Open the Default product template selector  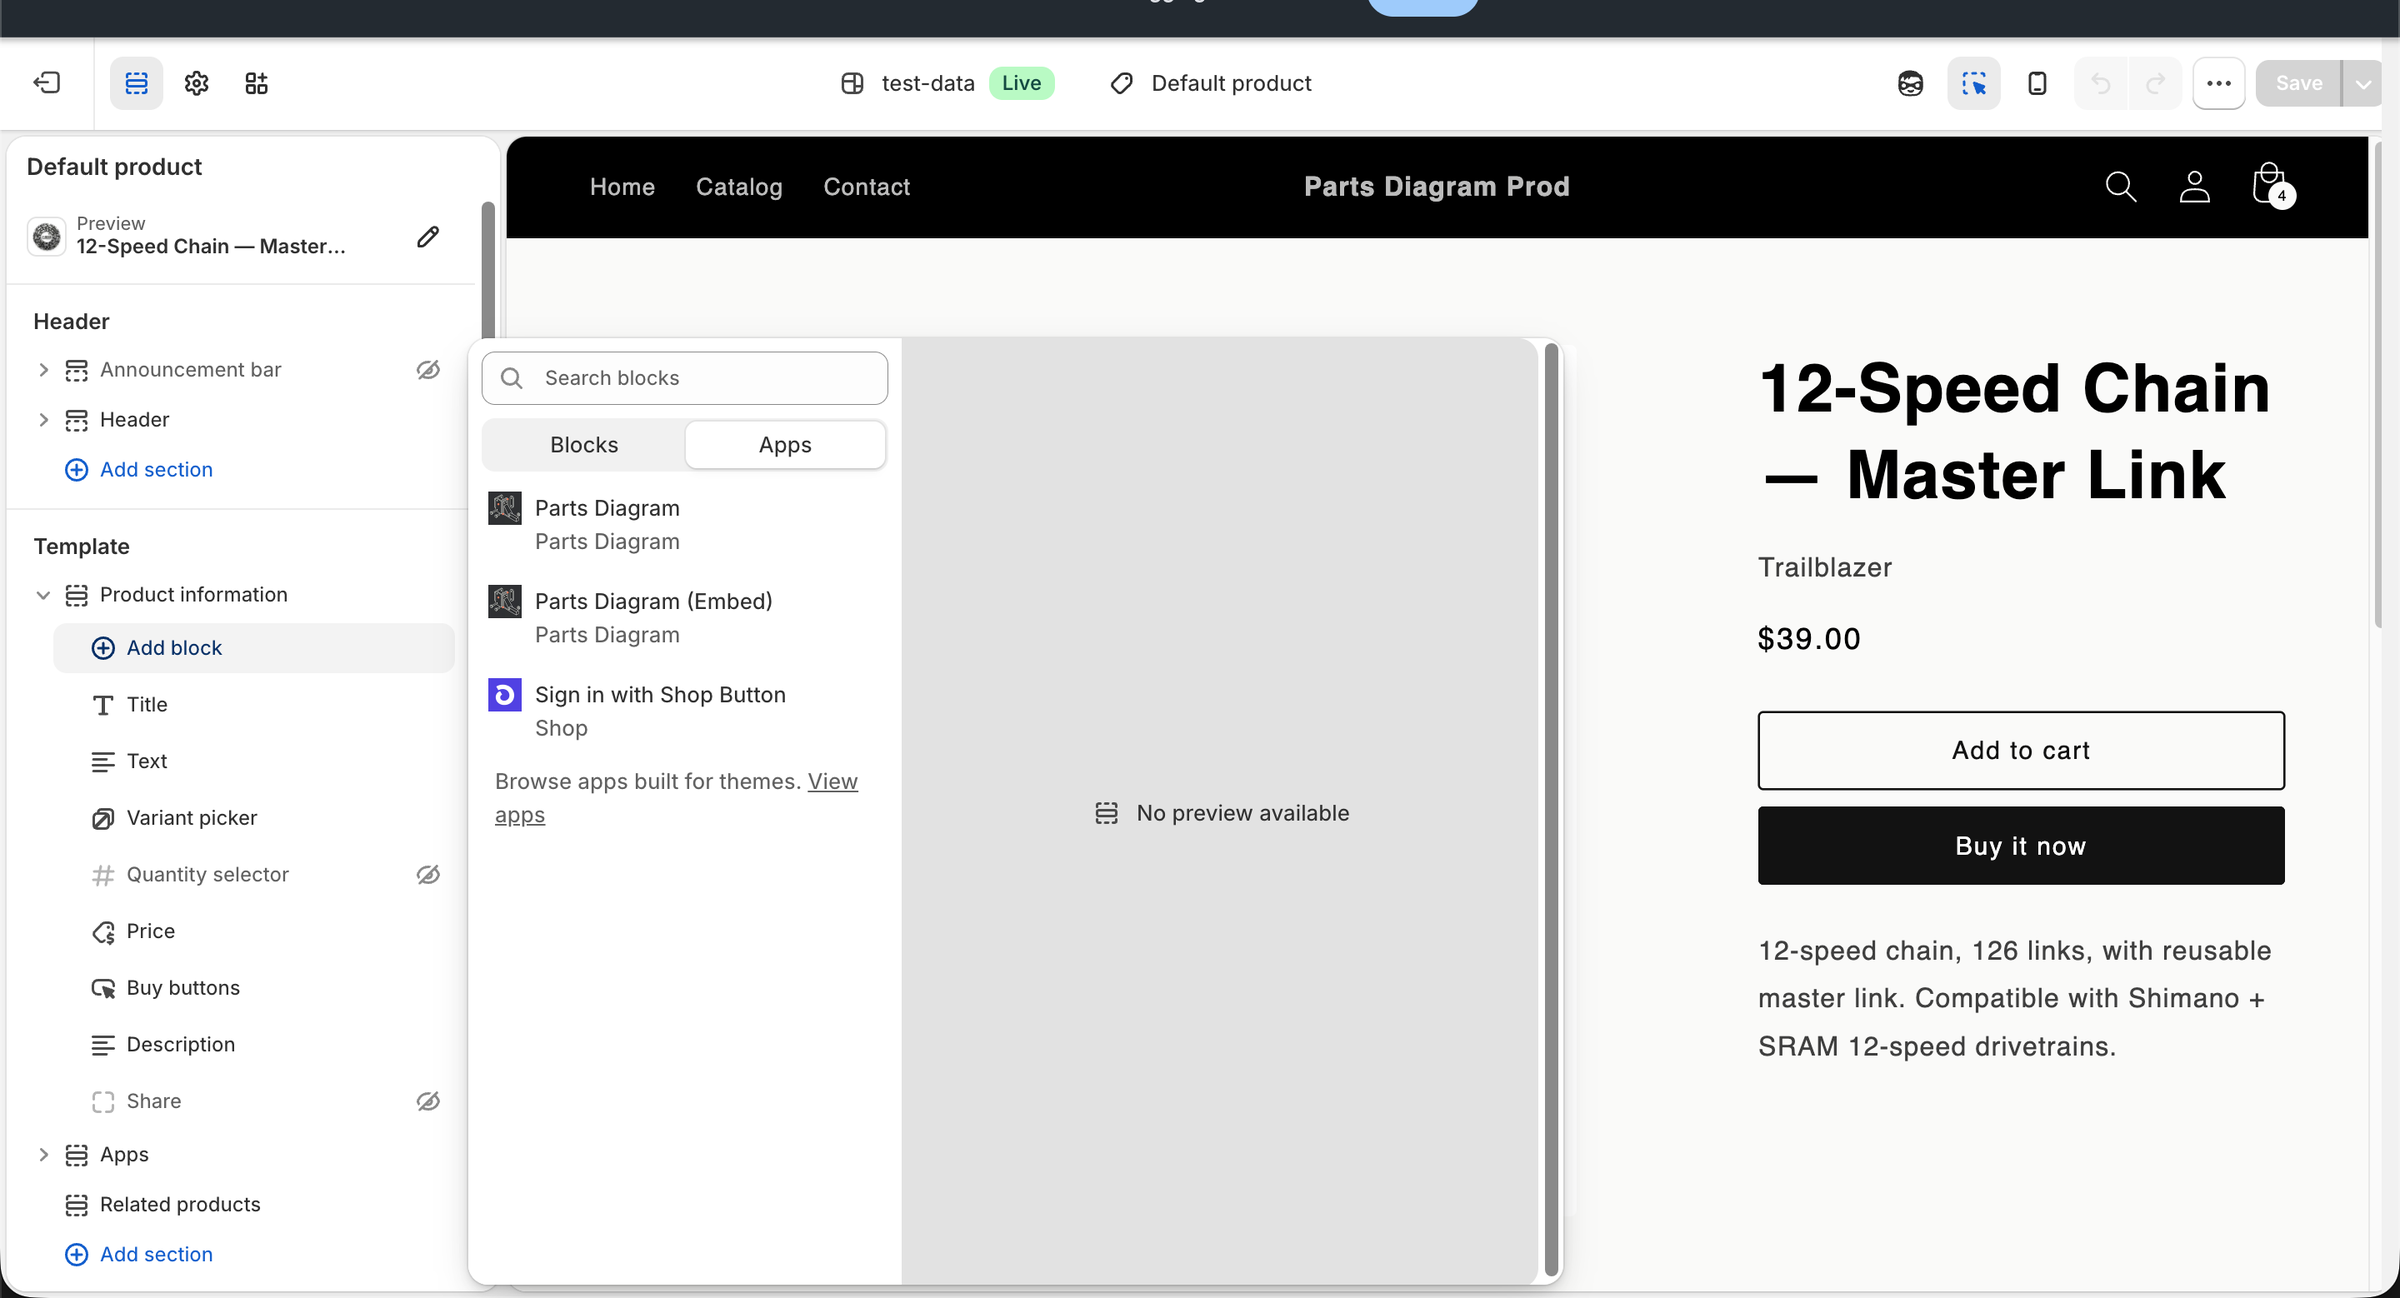[1211, 83]
